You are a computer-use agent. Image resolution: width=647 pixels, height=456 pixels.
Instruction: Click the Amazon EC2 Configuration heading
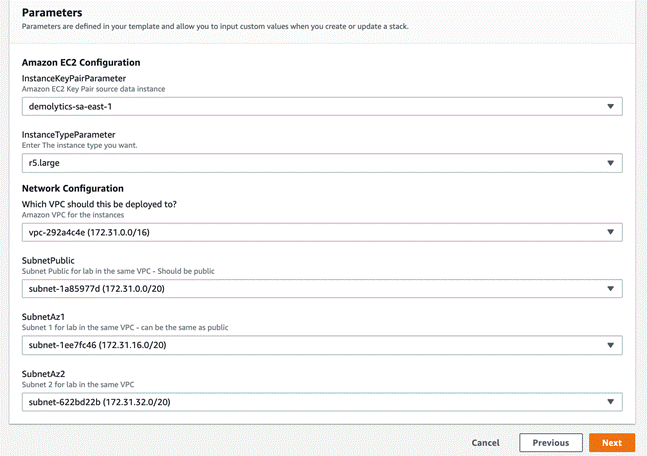coord(81,62)
